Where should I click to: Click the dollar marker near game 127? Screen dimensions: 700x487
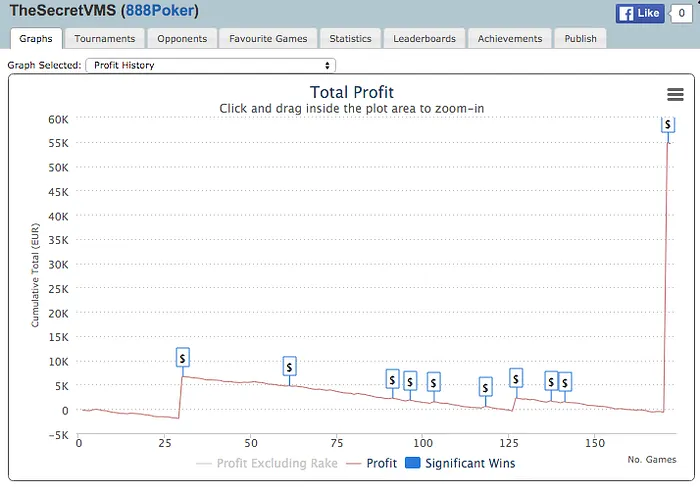pyautogui.click(x=516, y=377)
